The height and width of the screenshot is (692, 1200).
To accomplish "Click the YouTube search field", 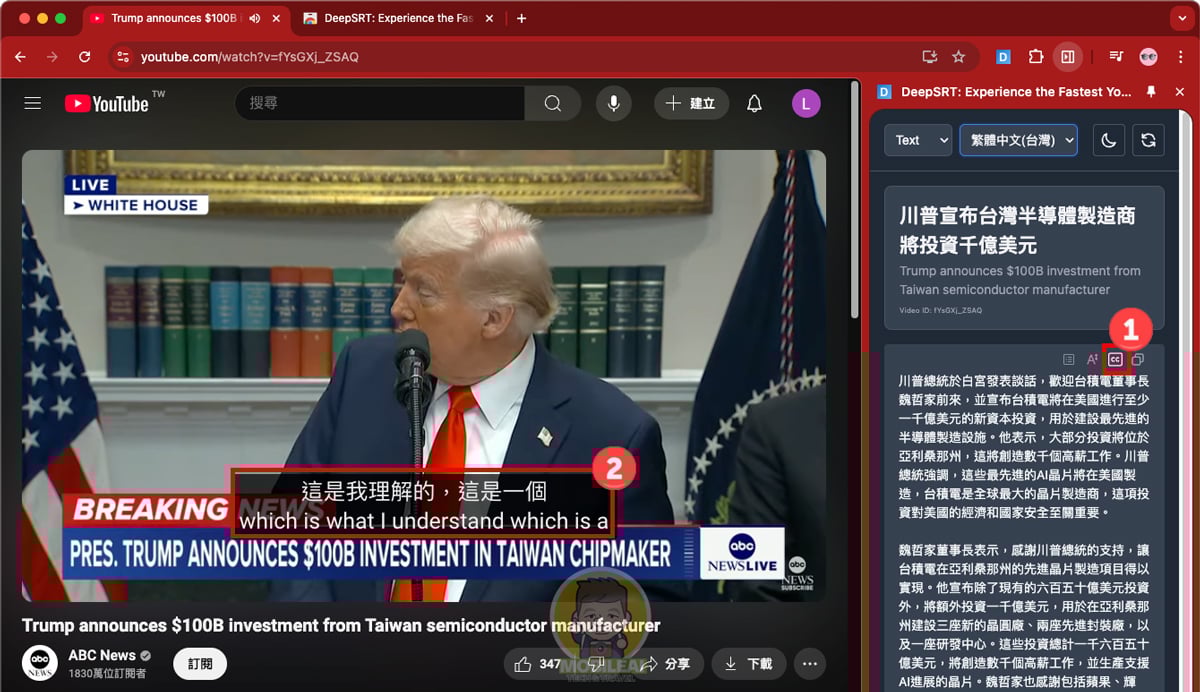I will pos(380,103).
